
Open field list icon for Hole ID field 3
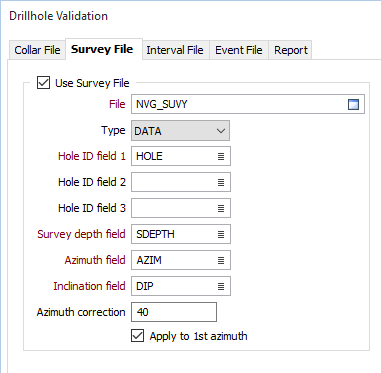pos(221,208)
